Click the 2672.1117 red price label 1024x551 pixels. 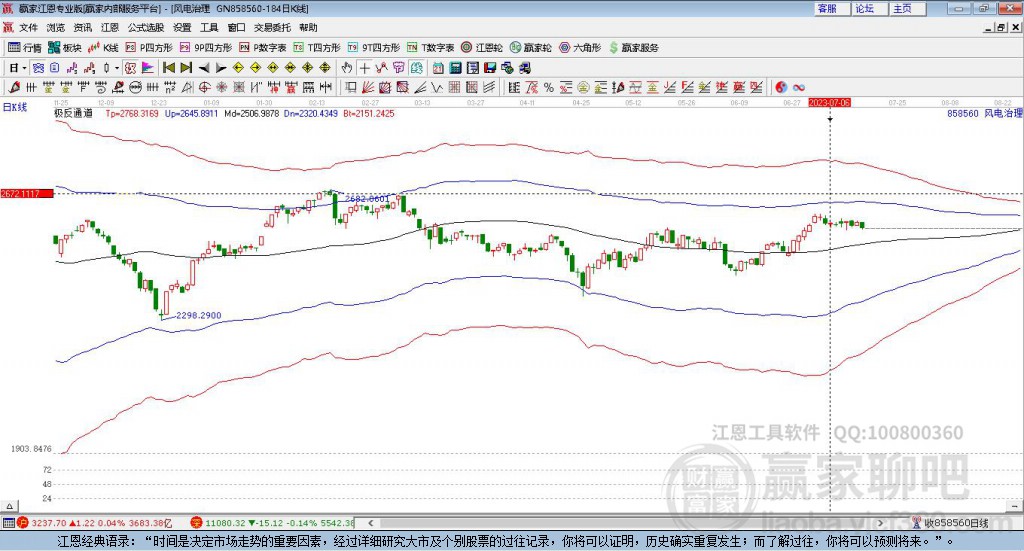26,194
